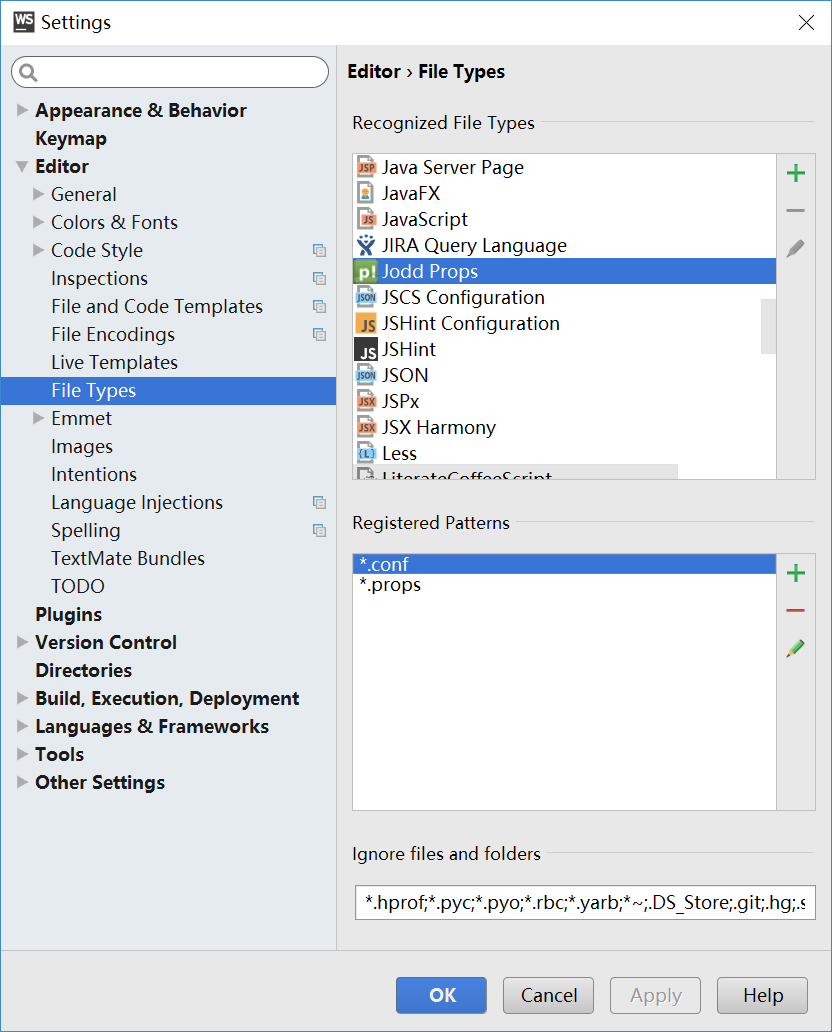Select the *.props registered pattern
832x1032 pixels.
(x=565, y=584)
